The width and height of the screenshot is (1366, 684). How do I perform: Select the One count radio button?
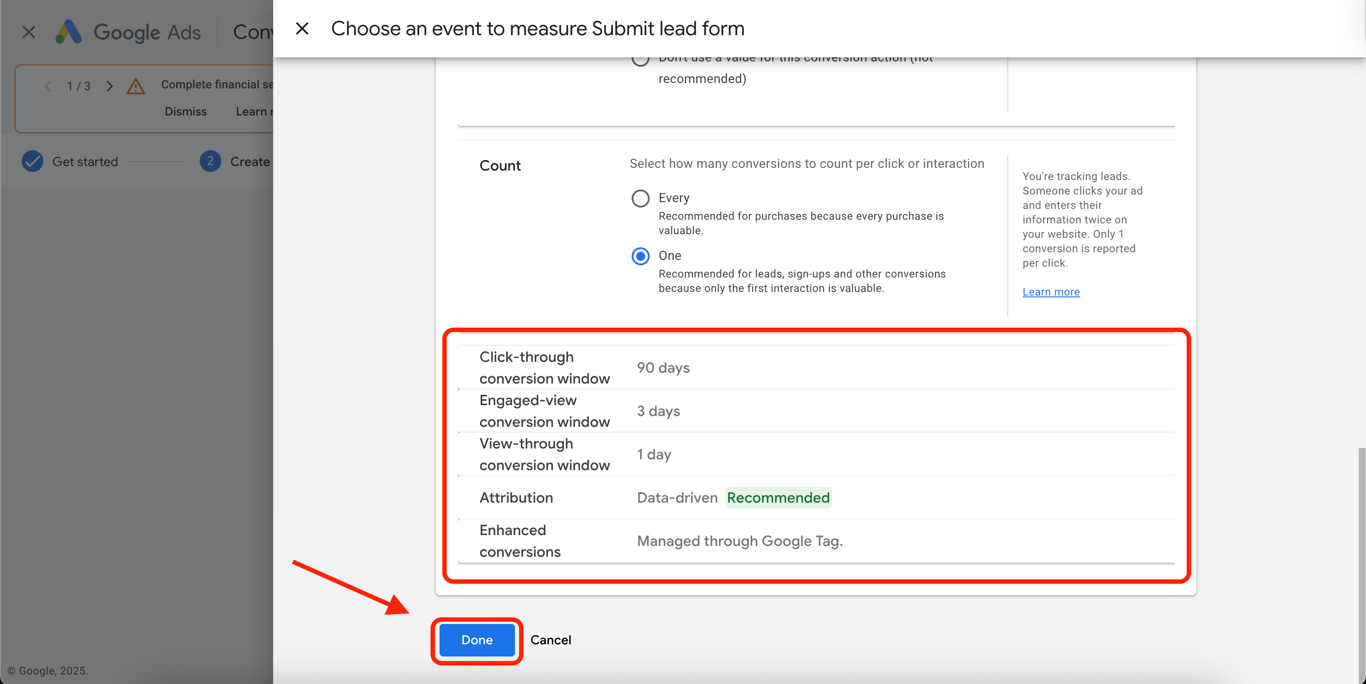(641, 256)
